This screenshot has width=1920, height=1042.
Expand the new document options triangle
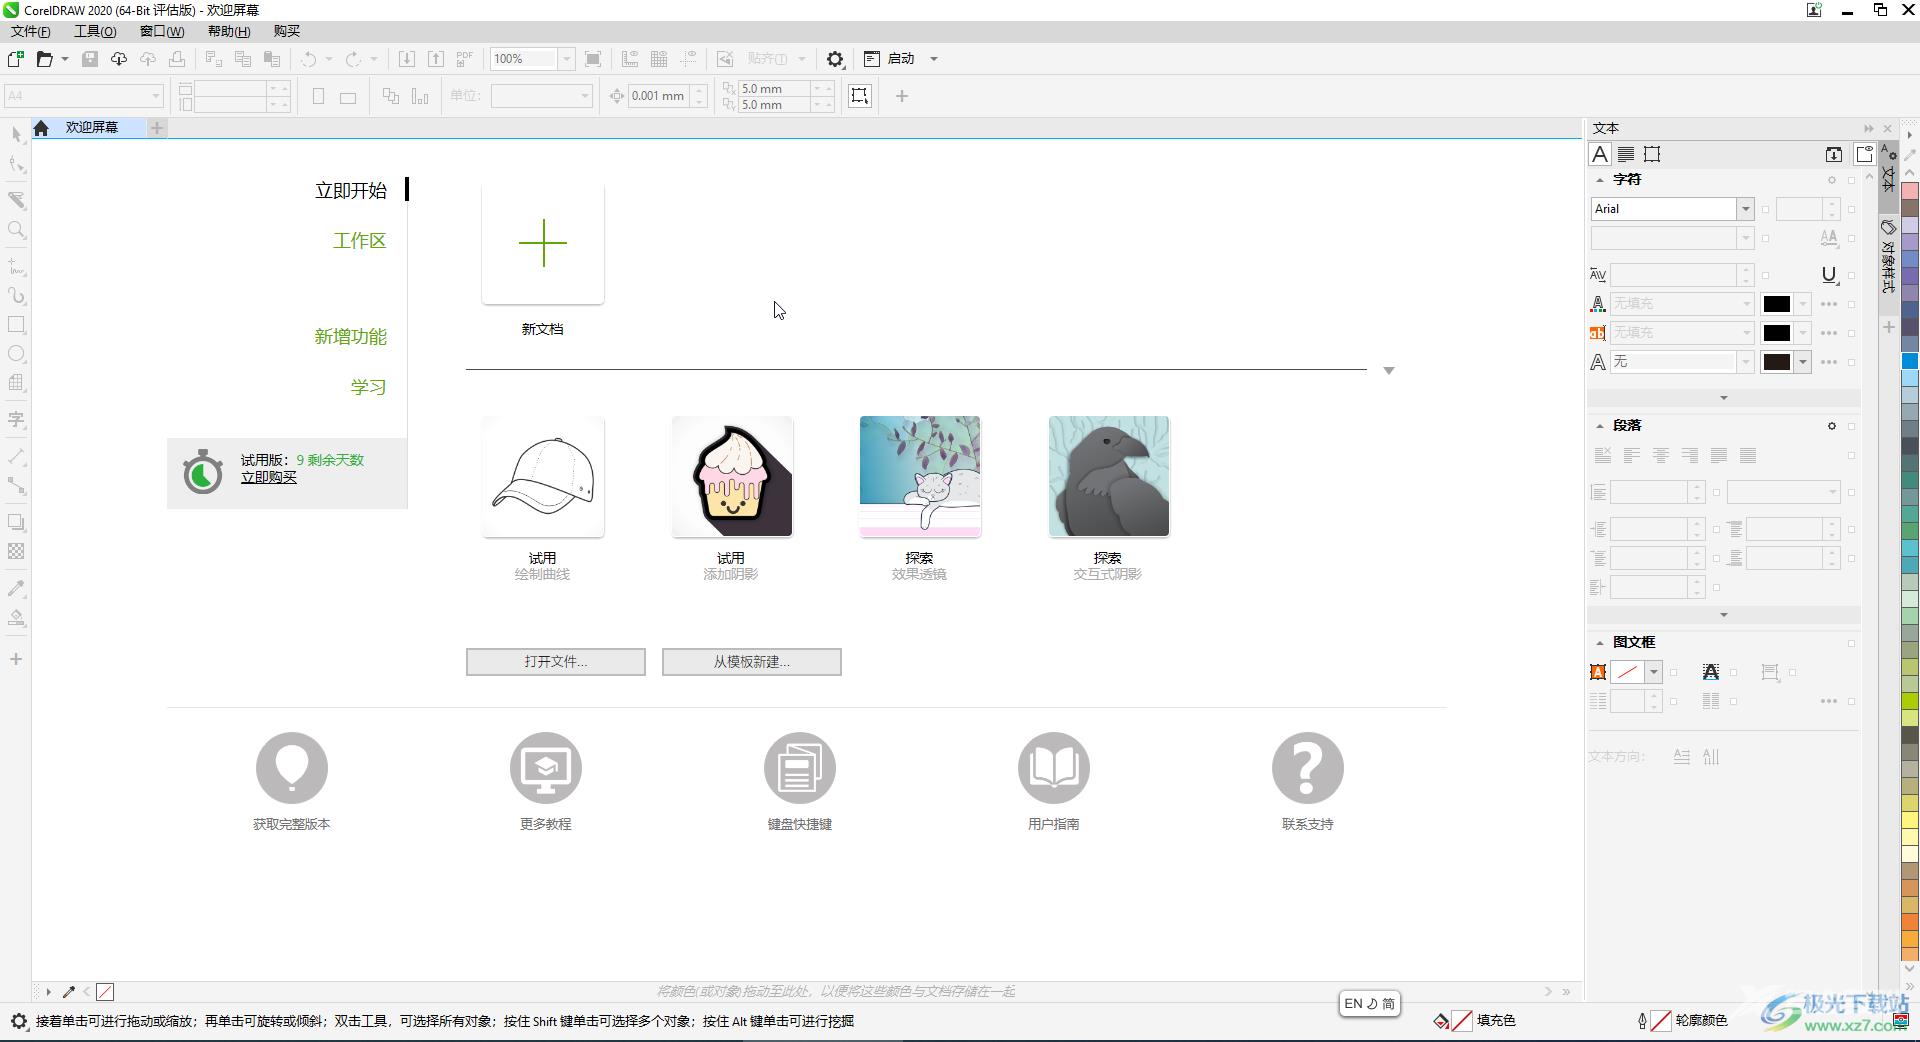click(x=1389, y=371)
